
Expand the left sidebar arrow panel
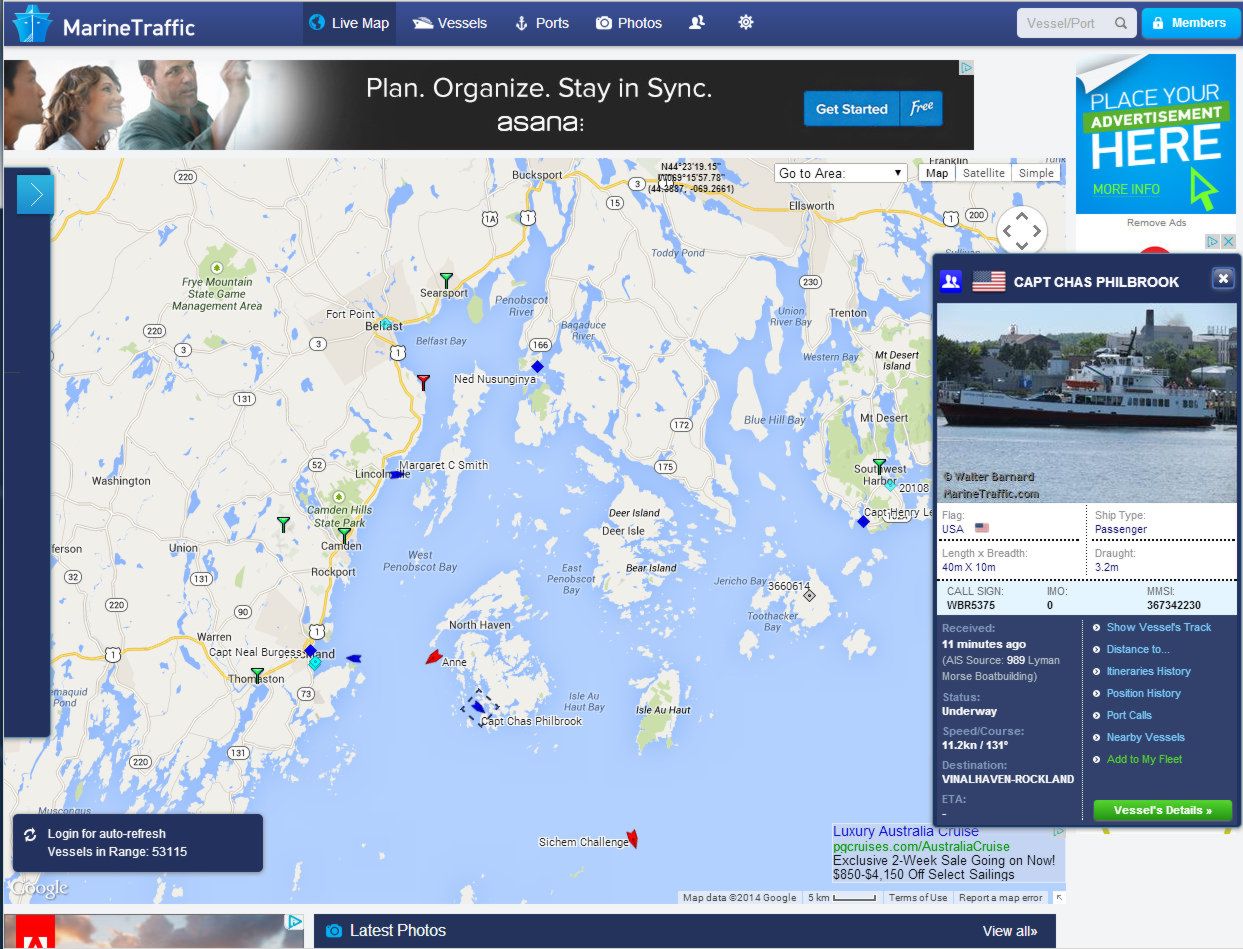35,194
